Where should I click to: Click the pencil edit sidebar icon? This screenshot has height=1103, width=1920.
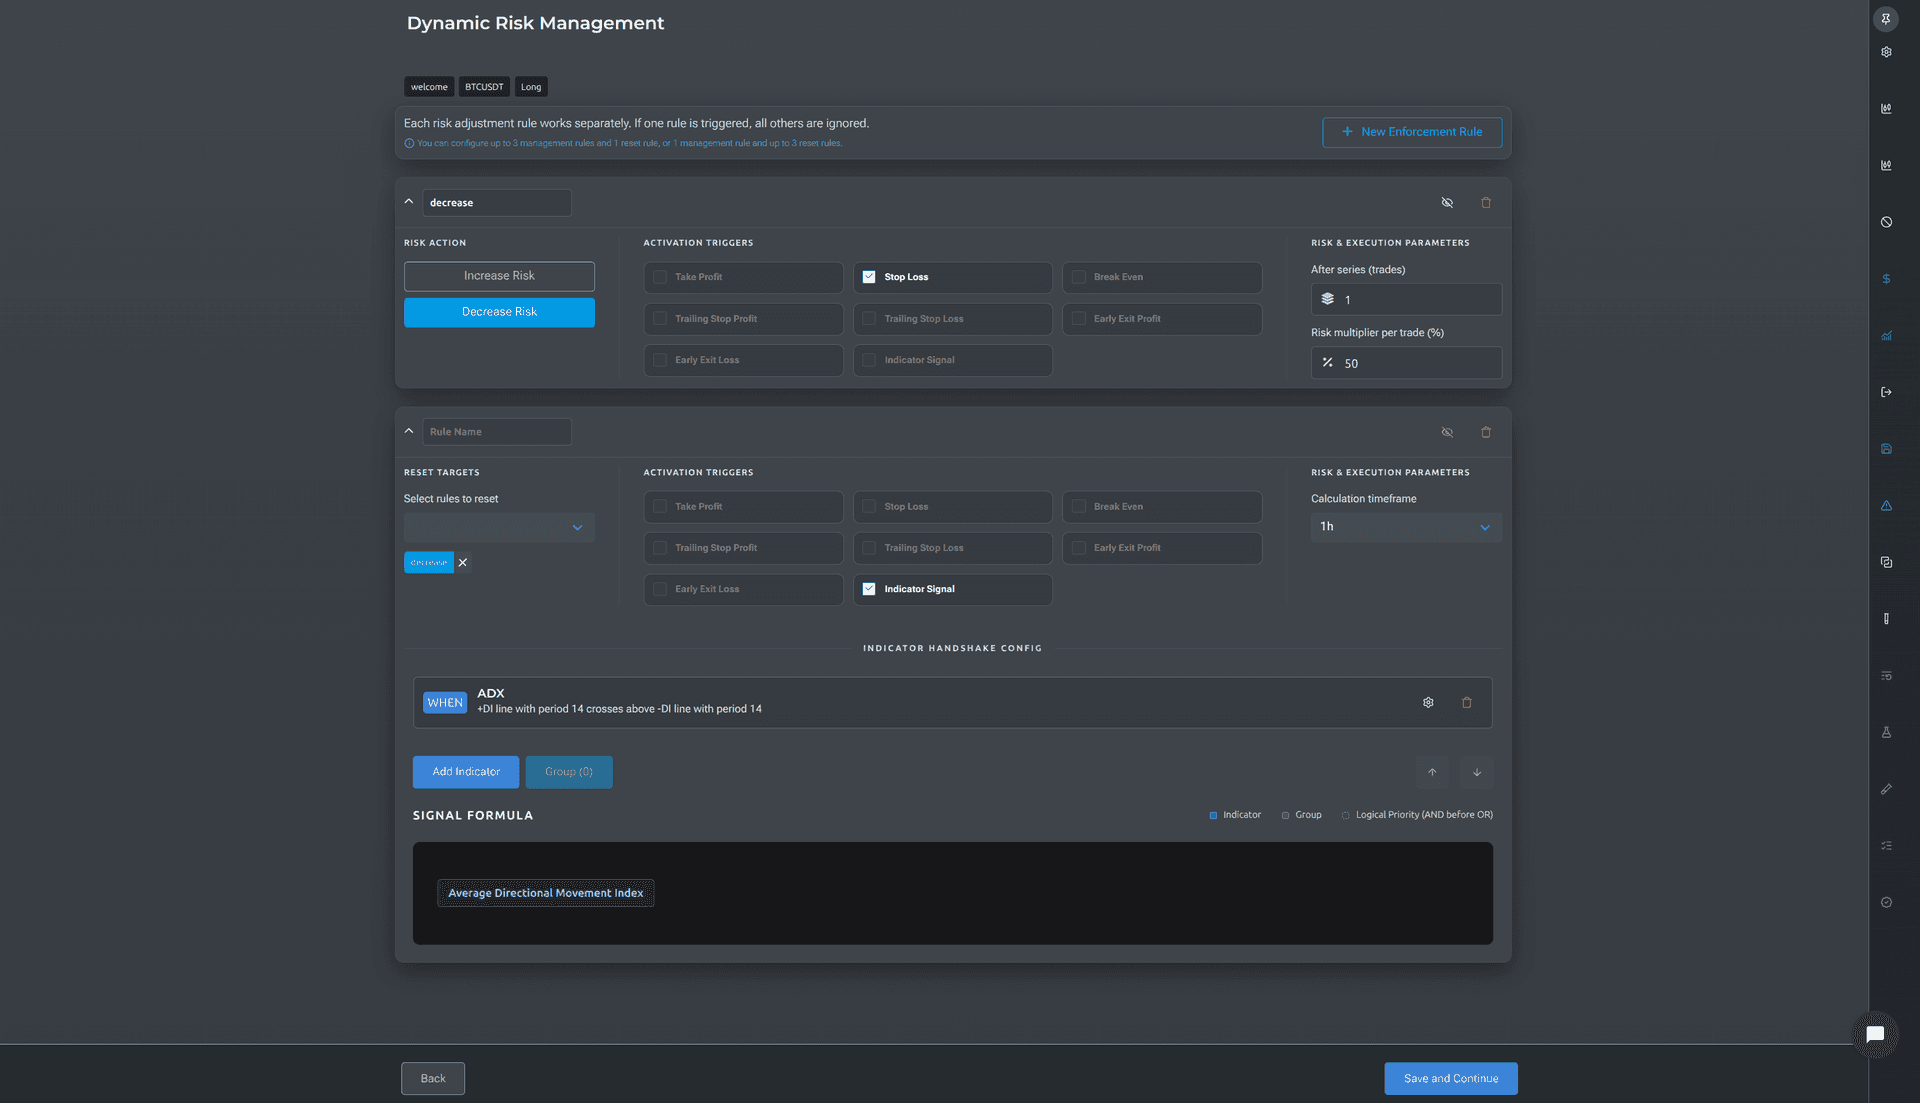1886,789
